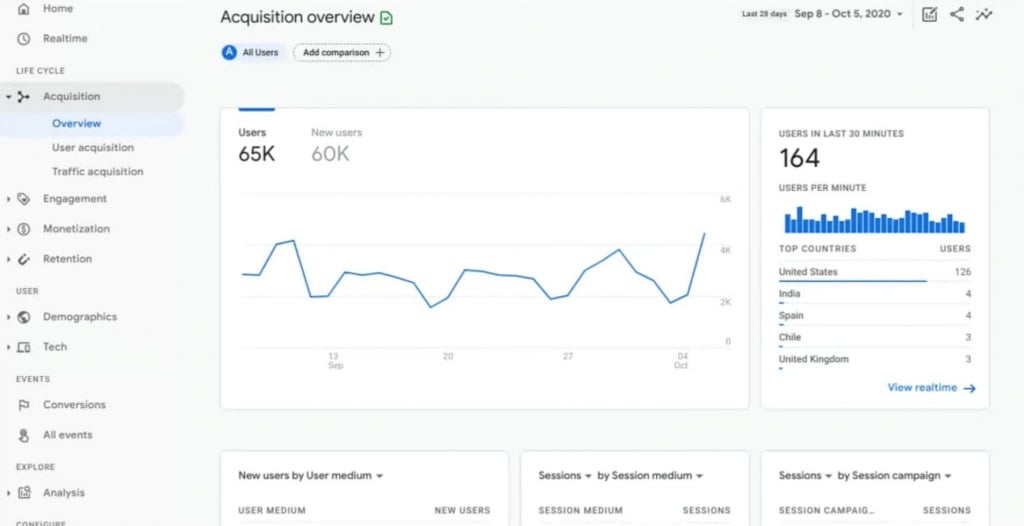Click the green report status checkmark
Viewport: 1024px width, 526px height.
click(x=387, y=18)
